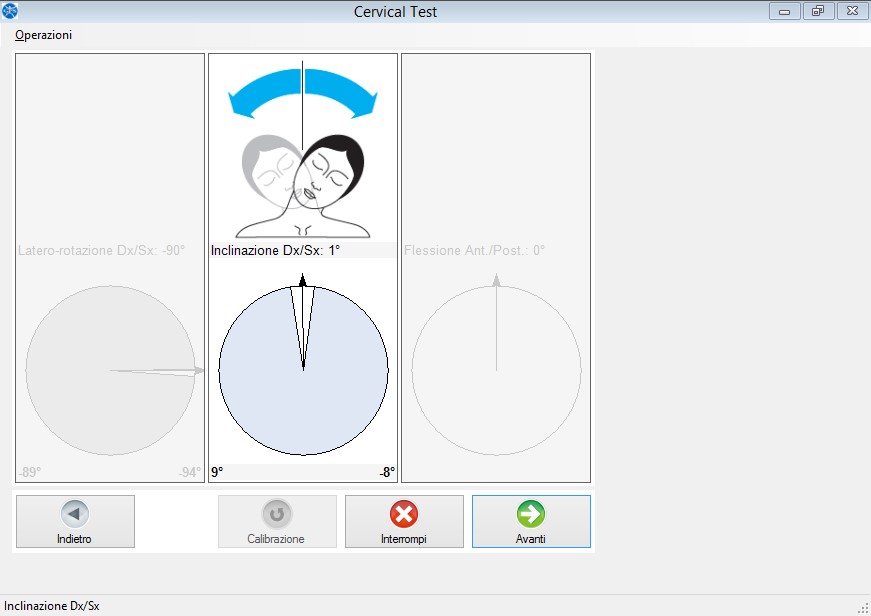Viewport: 871px width, 616px height.
Task: Click the -8° value under inclination gauge
Action: 387,472
